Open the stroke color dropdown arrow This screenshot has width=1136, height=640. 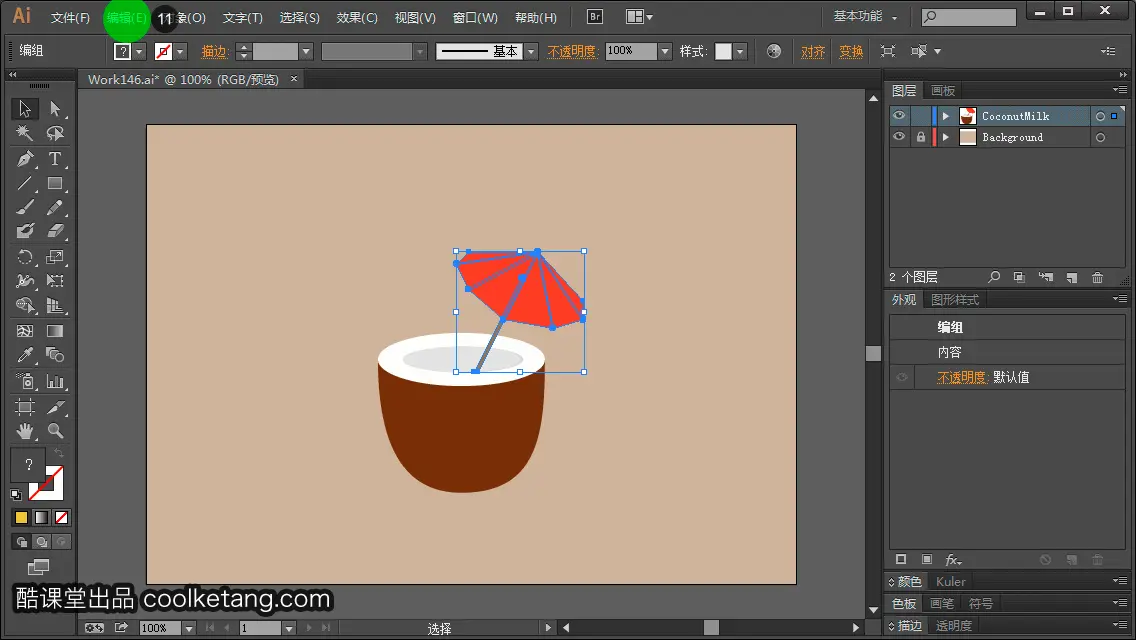tap(180, 51)
